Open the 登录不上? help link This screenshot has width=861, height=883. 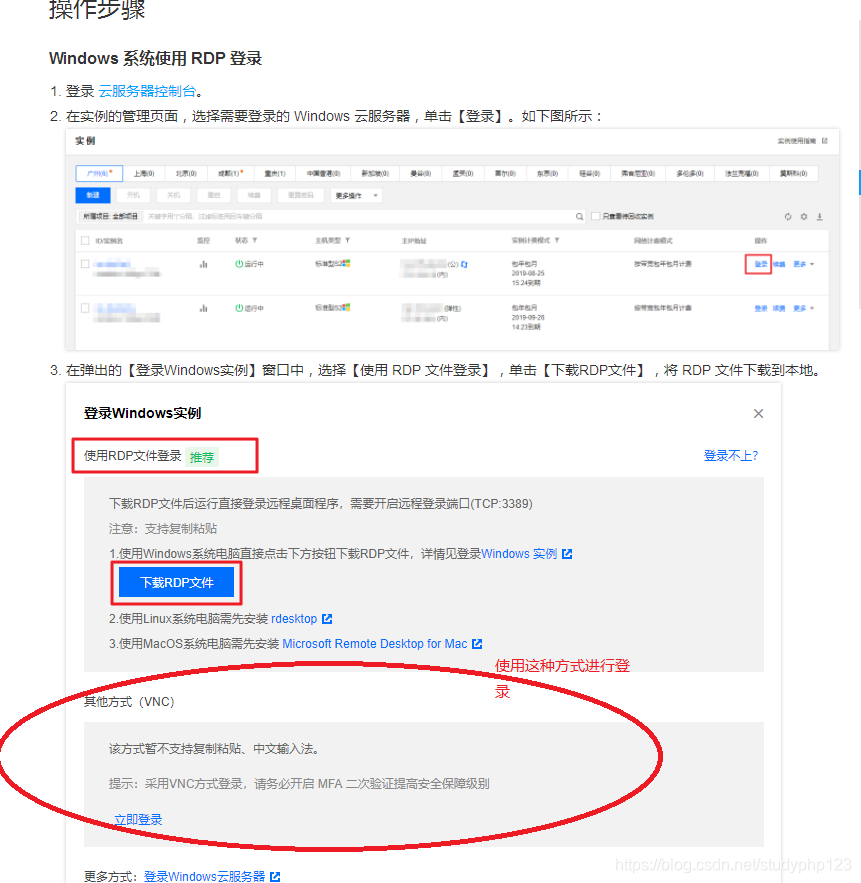tap(731, 456)
